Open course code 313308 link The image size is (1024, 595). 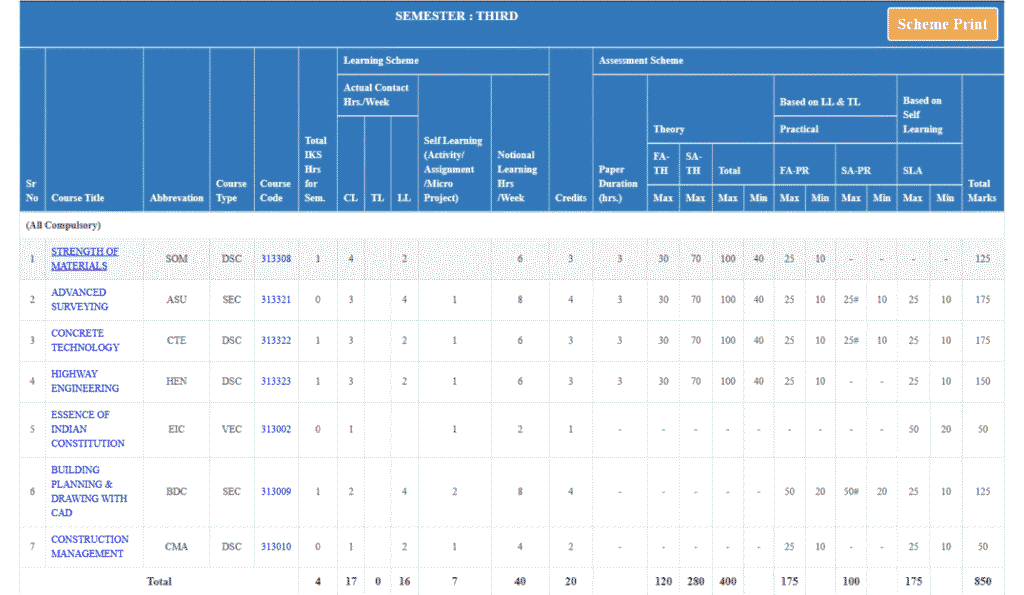click(276, 259)
